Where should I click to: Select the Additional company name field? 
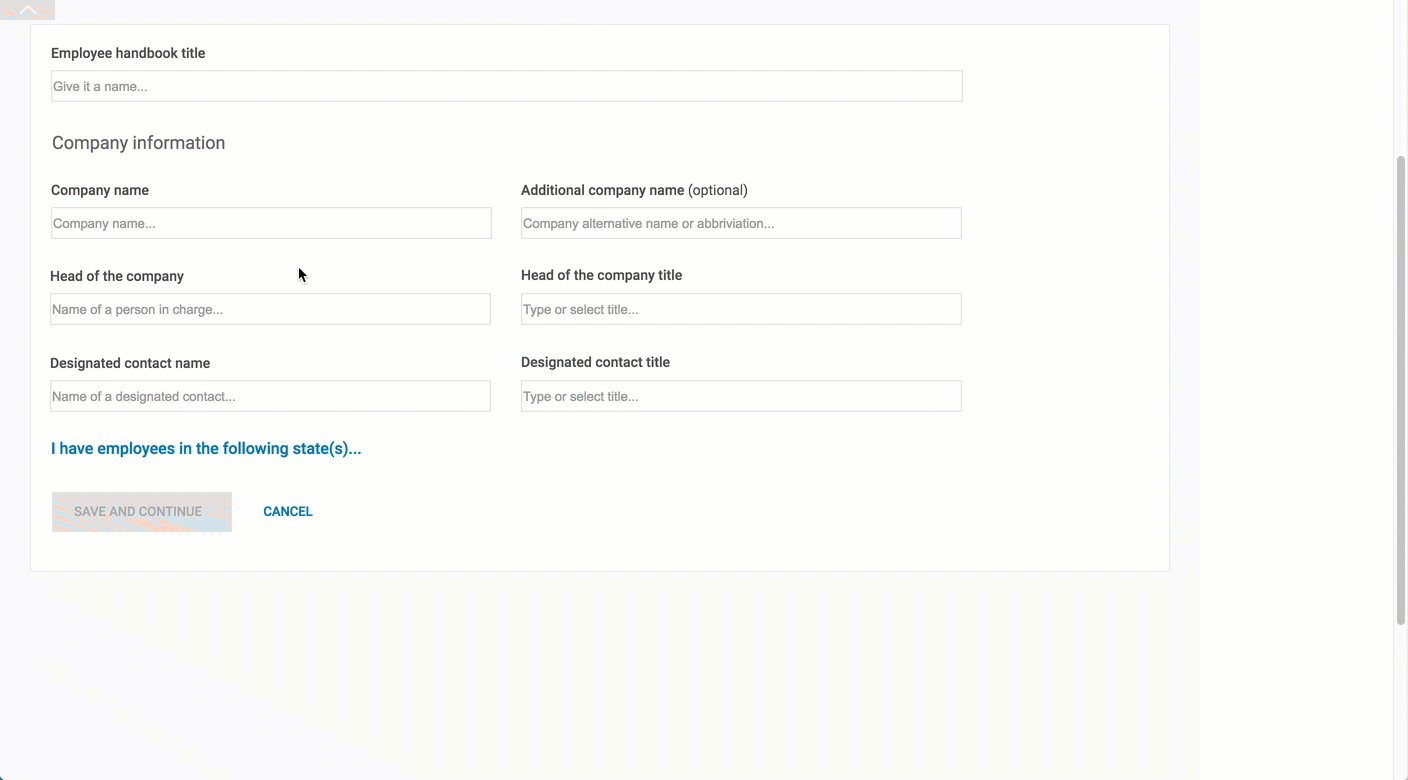tap(741, 223)
